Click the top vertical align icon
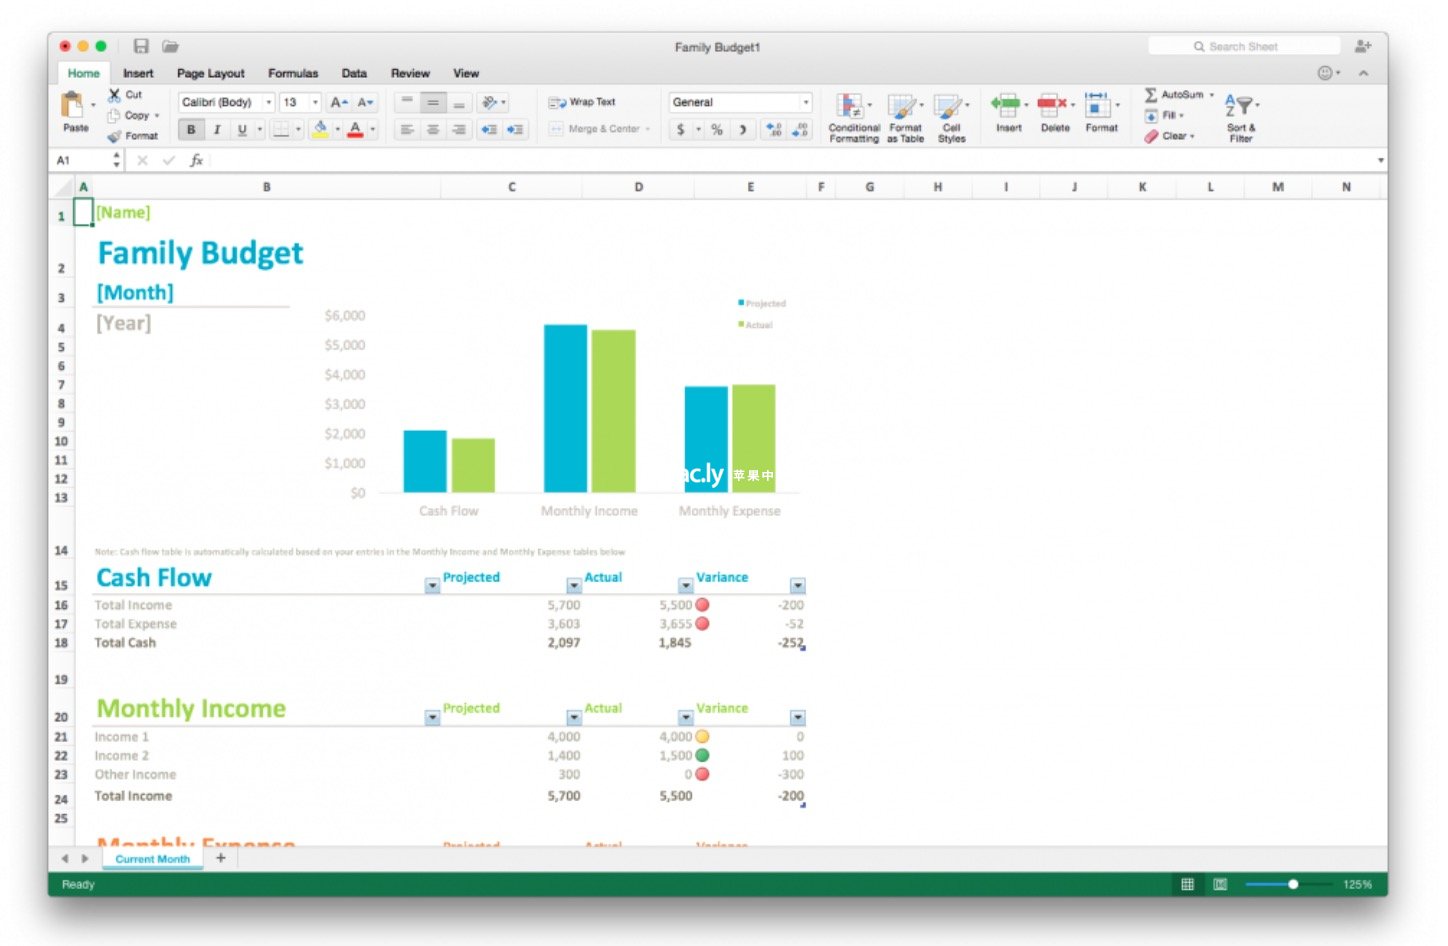 click(x=407, y=102)
